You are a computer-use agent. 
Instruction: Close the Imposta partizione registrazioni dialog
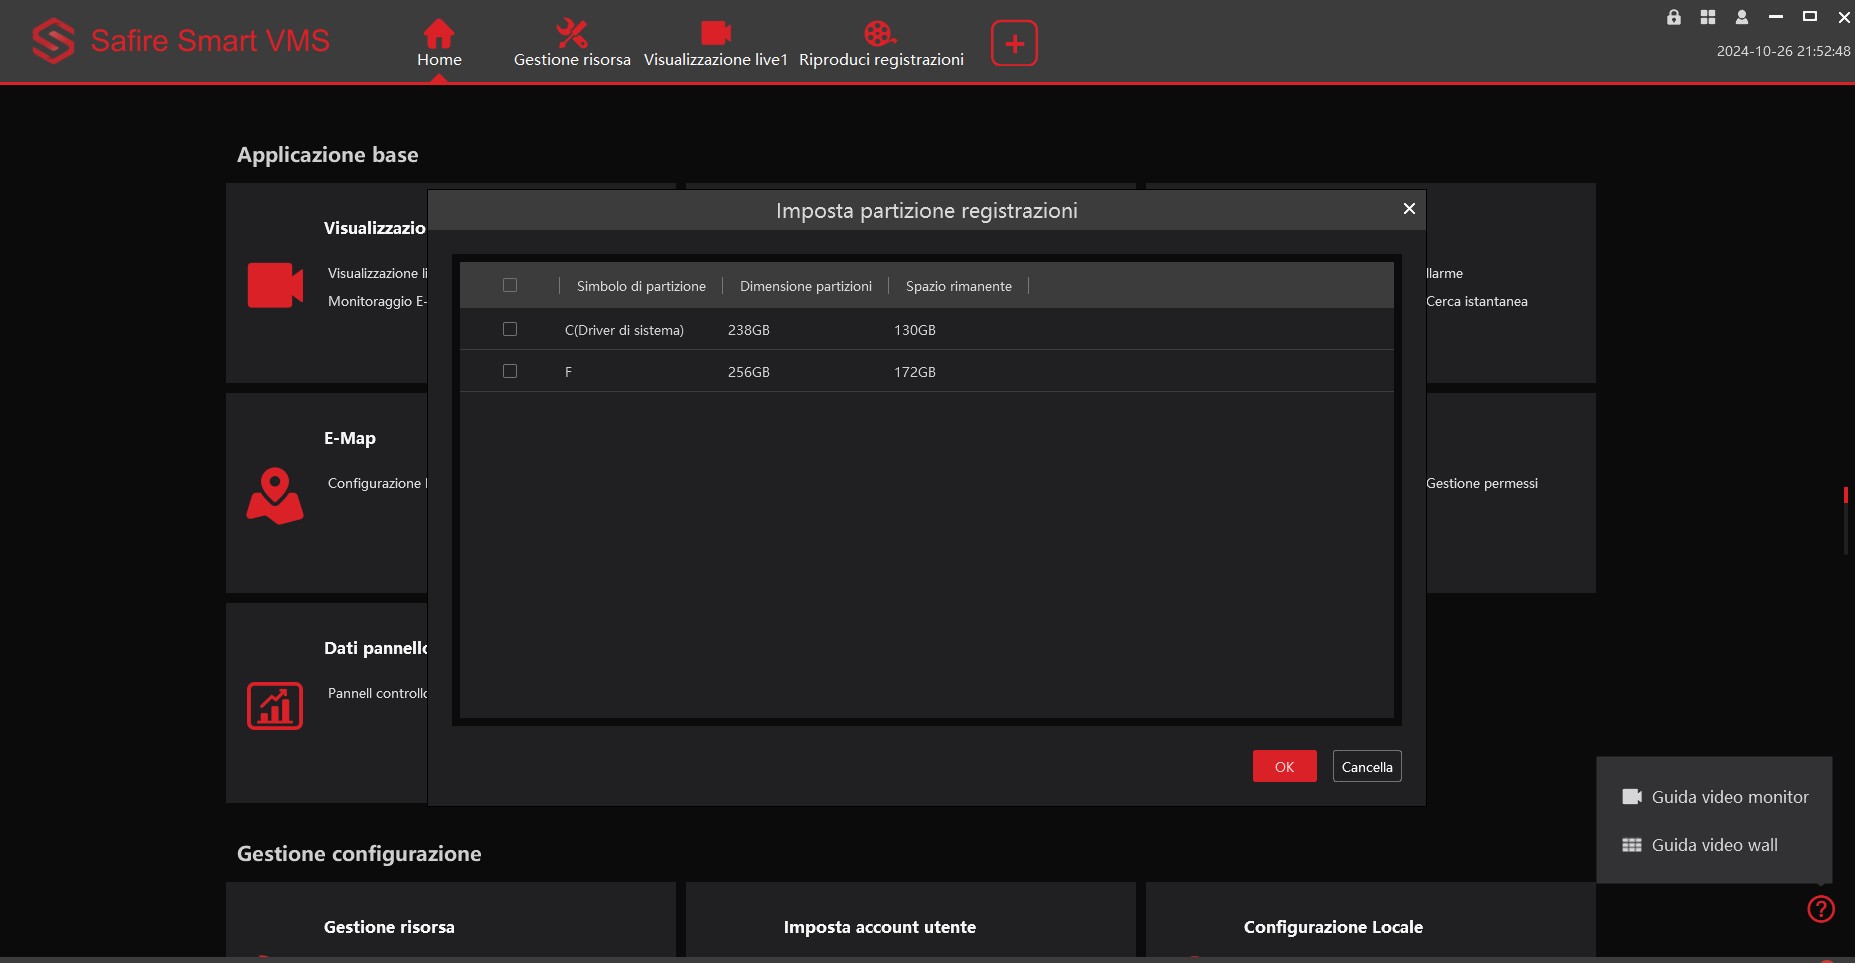click(1409, 208)
